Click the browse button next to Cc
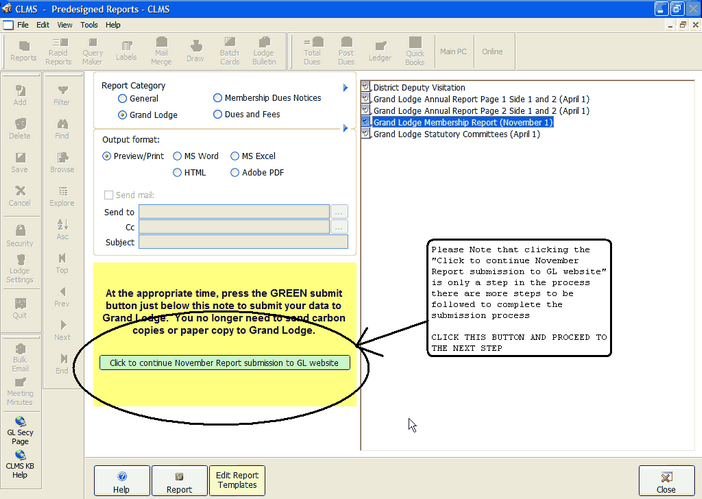The image size is (702, 499). tap(340, 227)
